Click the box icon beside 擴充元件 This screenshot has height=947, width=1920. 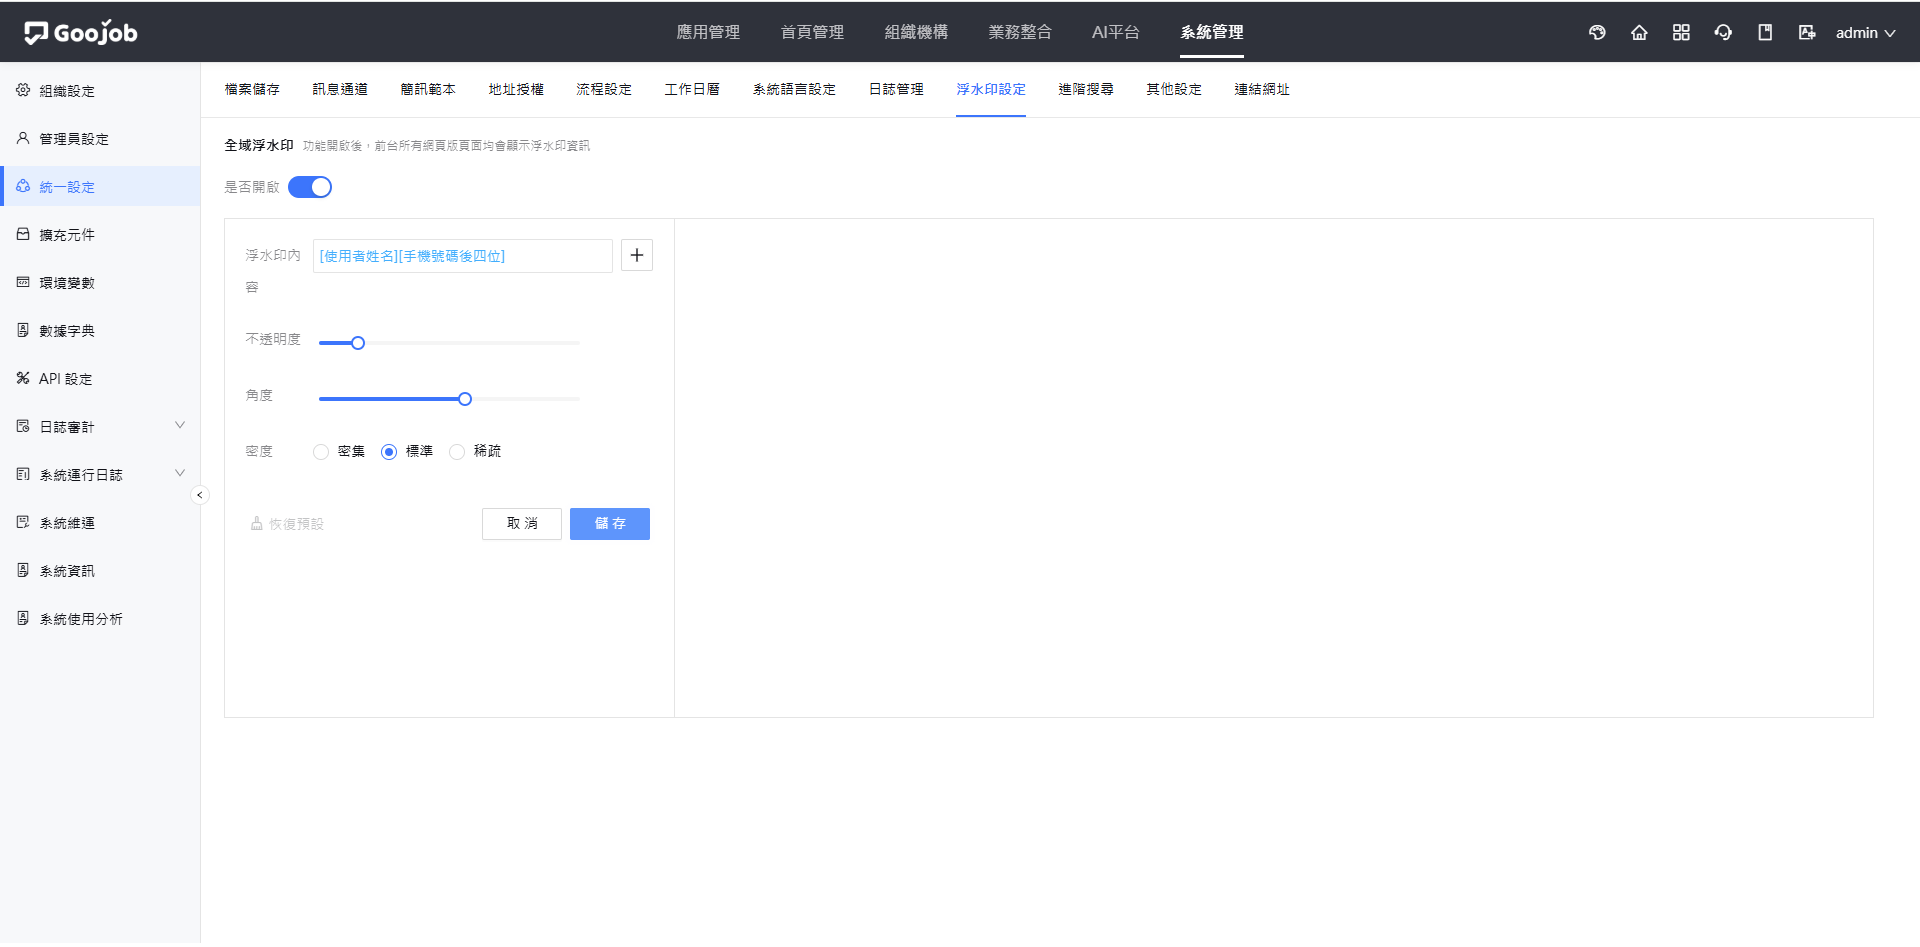pyautogui.click(x=23, y=234)
